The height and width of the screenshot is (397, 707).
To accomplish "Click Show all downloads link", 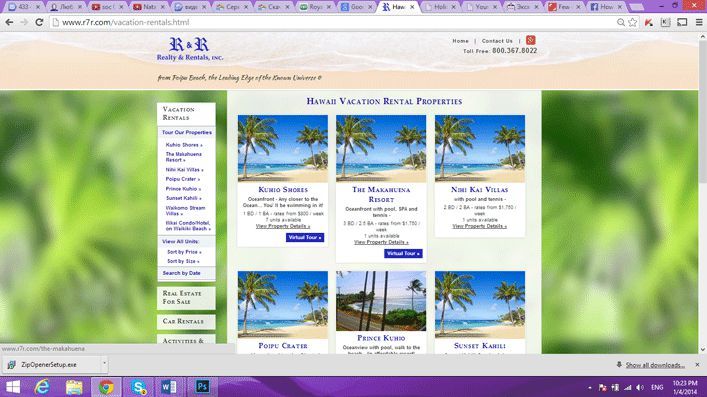I will coord(655,365).
